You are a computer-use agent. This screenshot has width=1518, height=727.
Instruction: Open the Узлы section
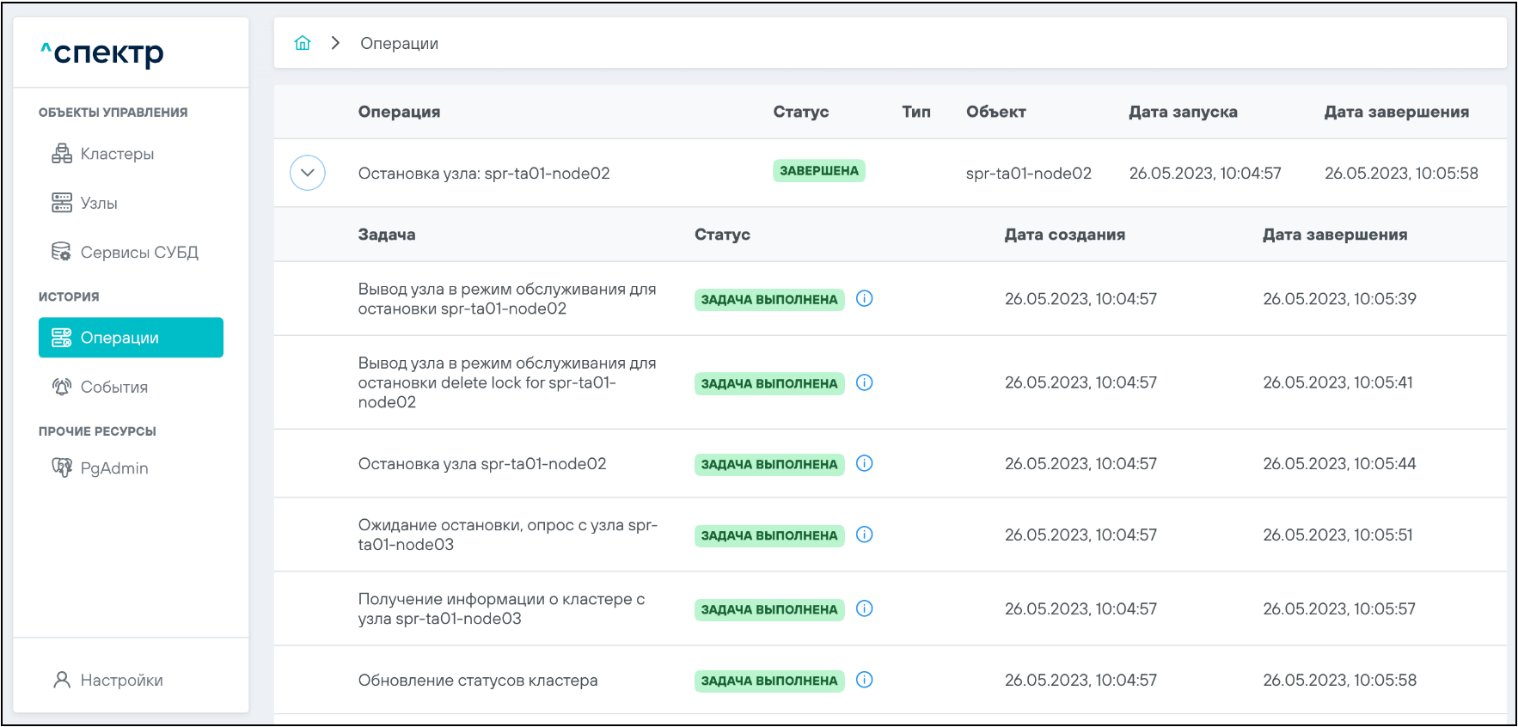pyautogui.click(x=98, y=203)
